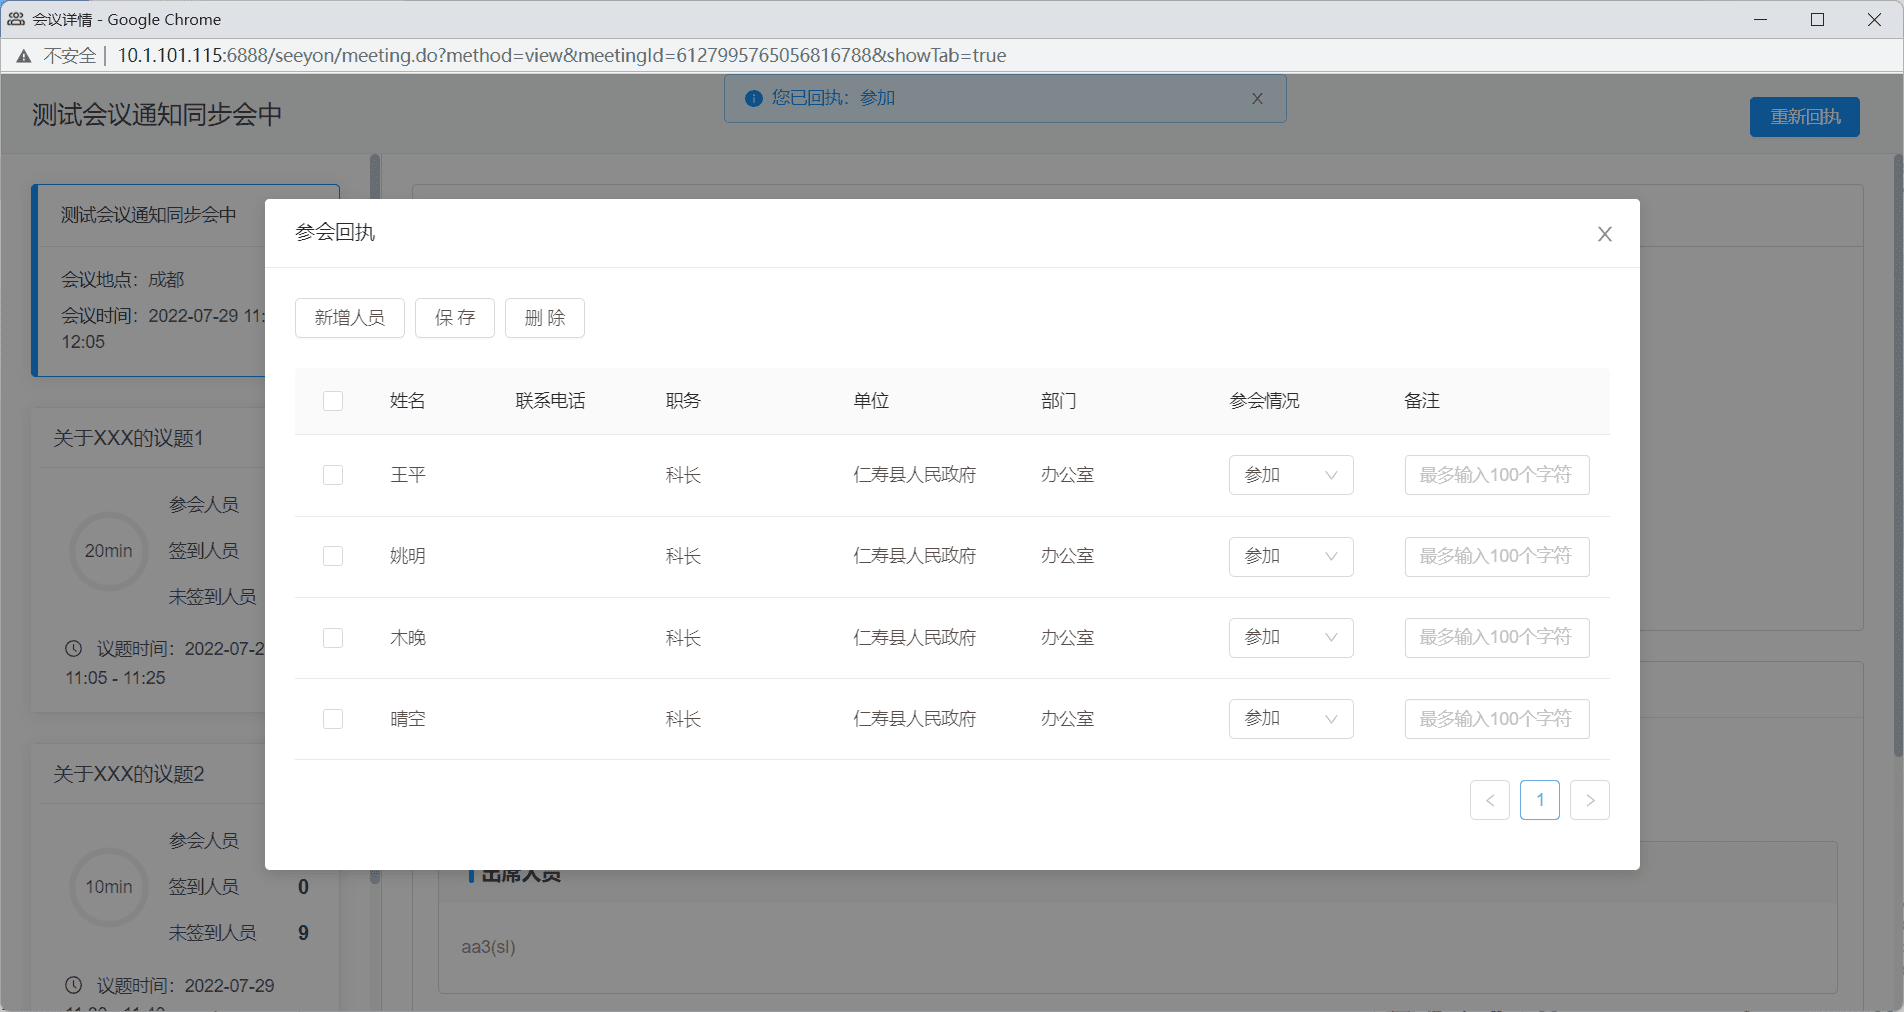Click 办公室 in 姚明's row
1904x1012 pixels.
pyautogui.click(x=1068, y=556)
